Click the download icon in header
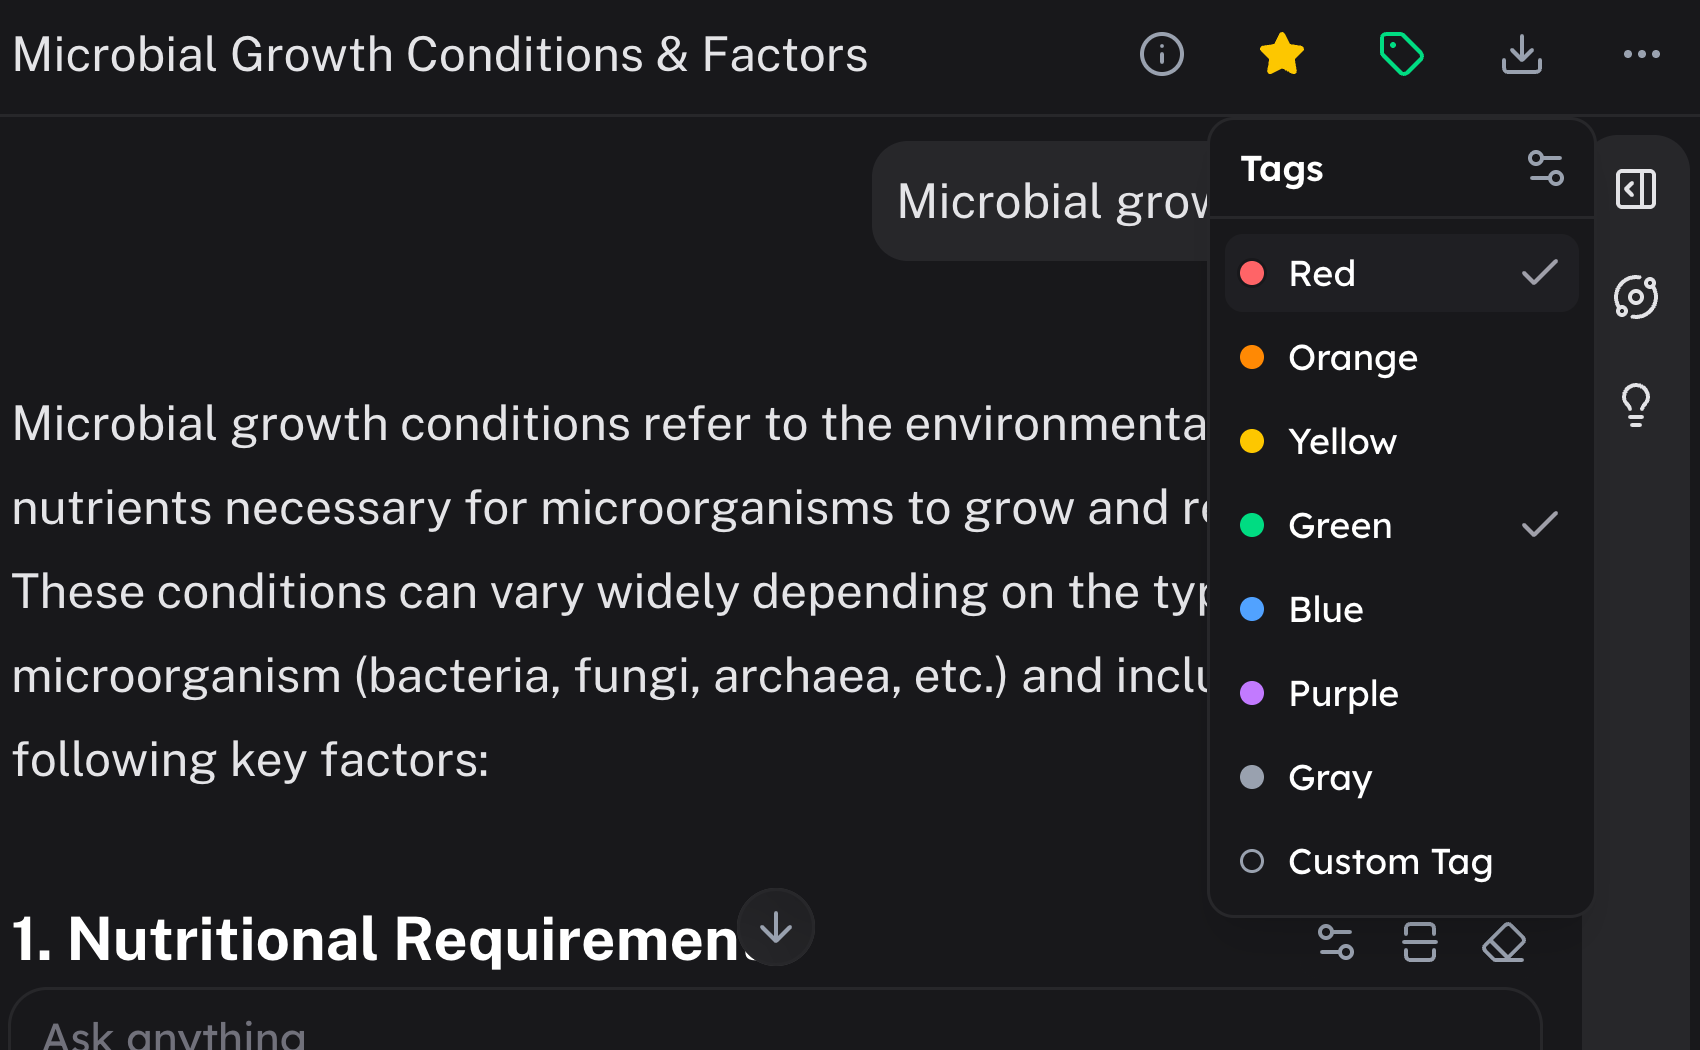This screenshot has width=1700, height=1050. (1521, 54)
